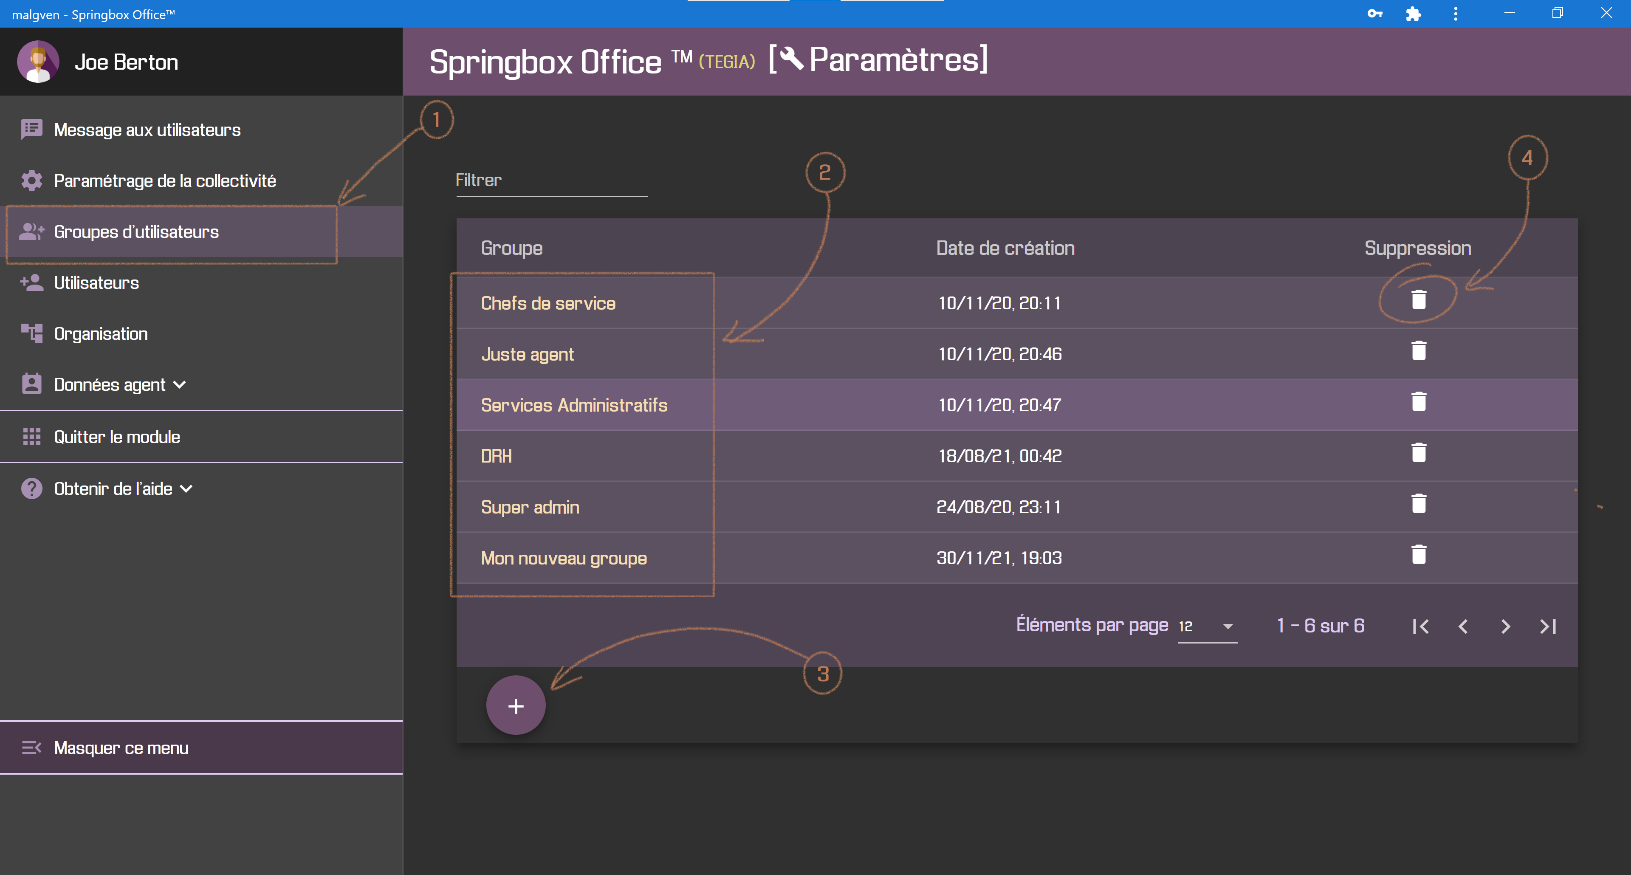Screen dimensions: 1631x875
Task: Click the password key icon in title bar
Action: [x=1375, y=14]
